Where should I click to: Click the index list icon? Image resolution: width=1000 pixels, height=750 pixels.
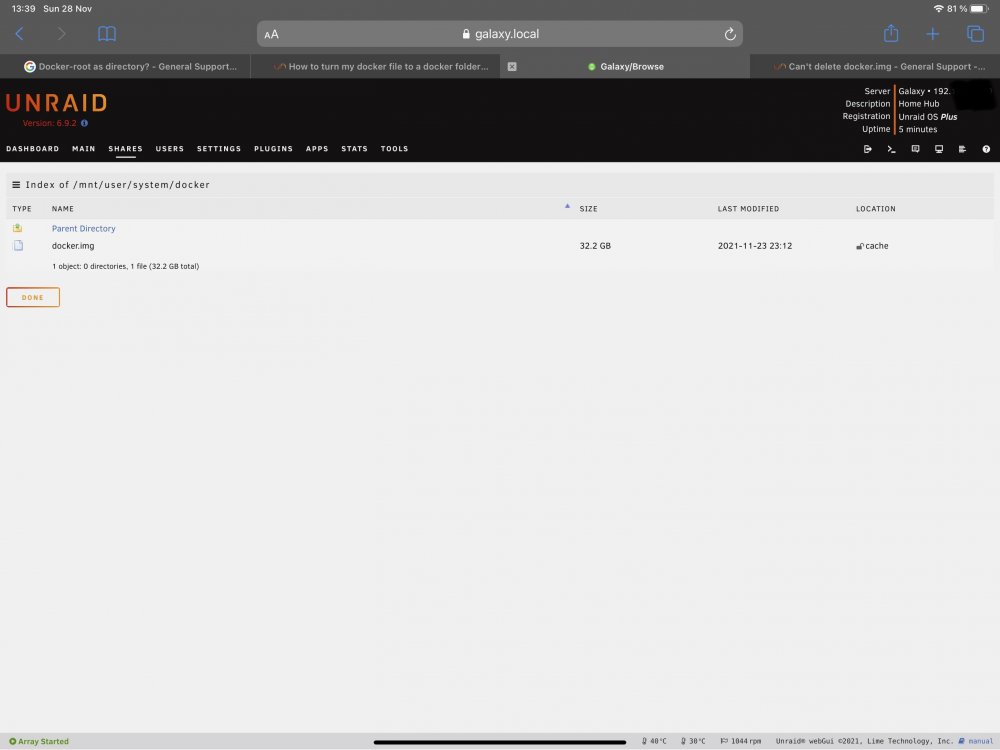[16, 184]
